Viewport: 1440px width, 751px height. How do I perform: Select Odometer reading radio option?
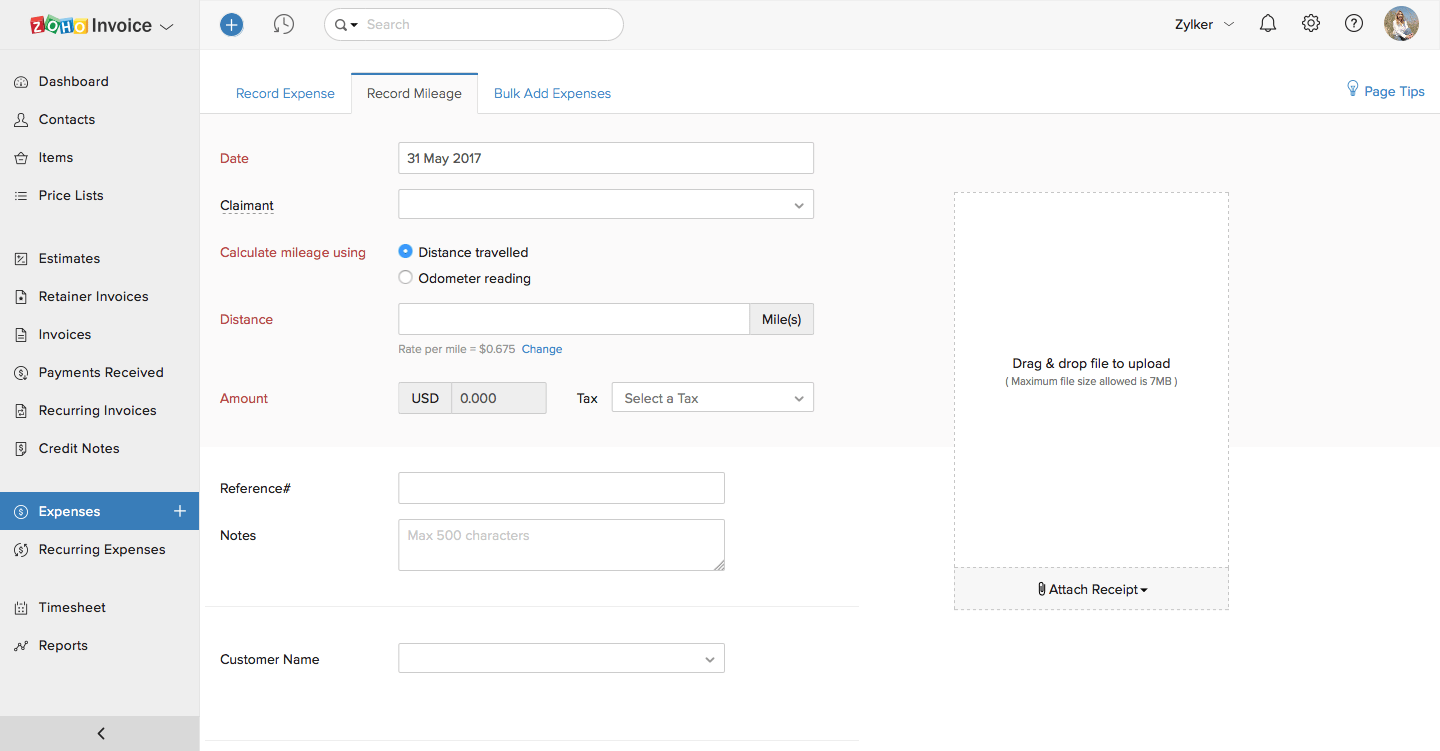pyautogui.click(x=406, y=278)
